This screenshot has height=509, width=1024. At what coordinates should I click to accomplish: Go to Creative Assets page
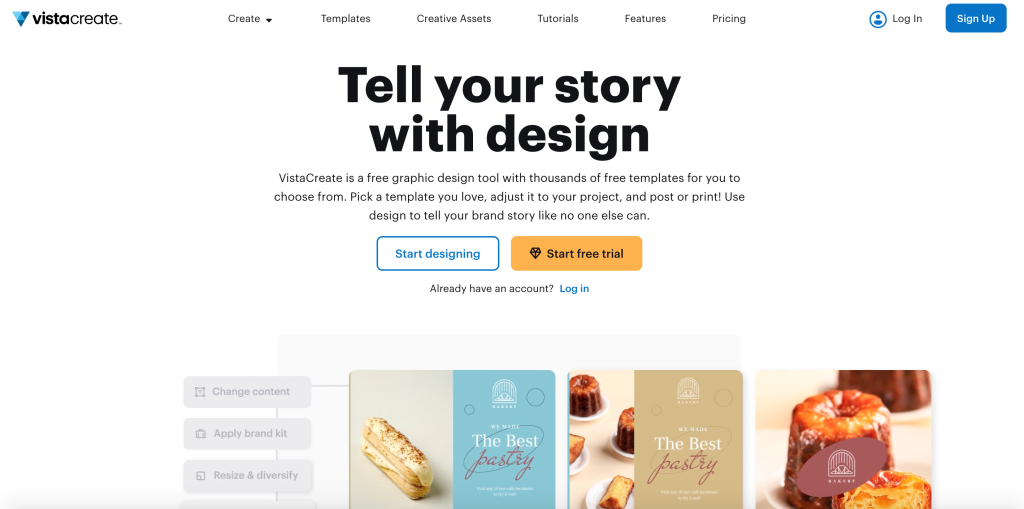point(454,19)
